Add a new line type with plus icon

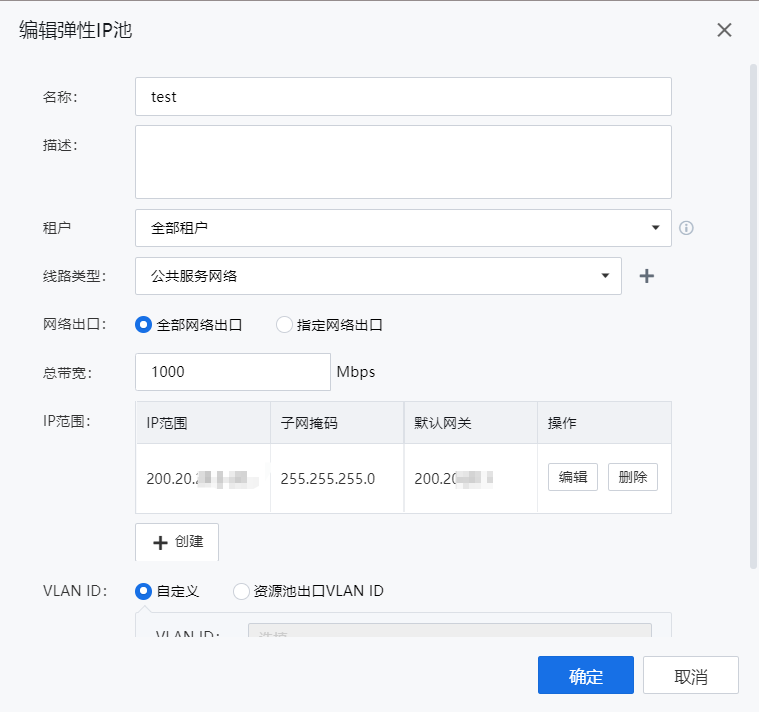click(647, 276)
